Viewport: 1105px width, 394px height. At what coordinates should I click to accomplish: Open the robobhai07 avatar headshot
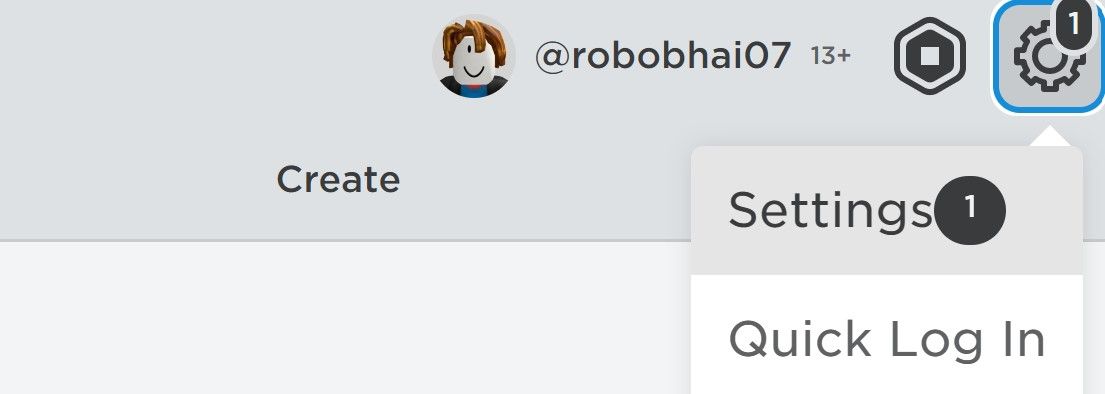click(x=474, y=56)
